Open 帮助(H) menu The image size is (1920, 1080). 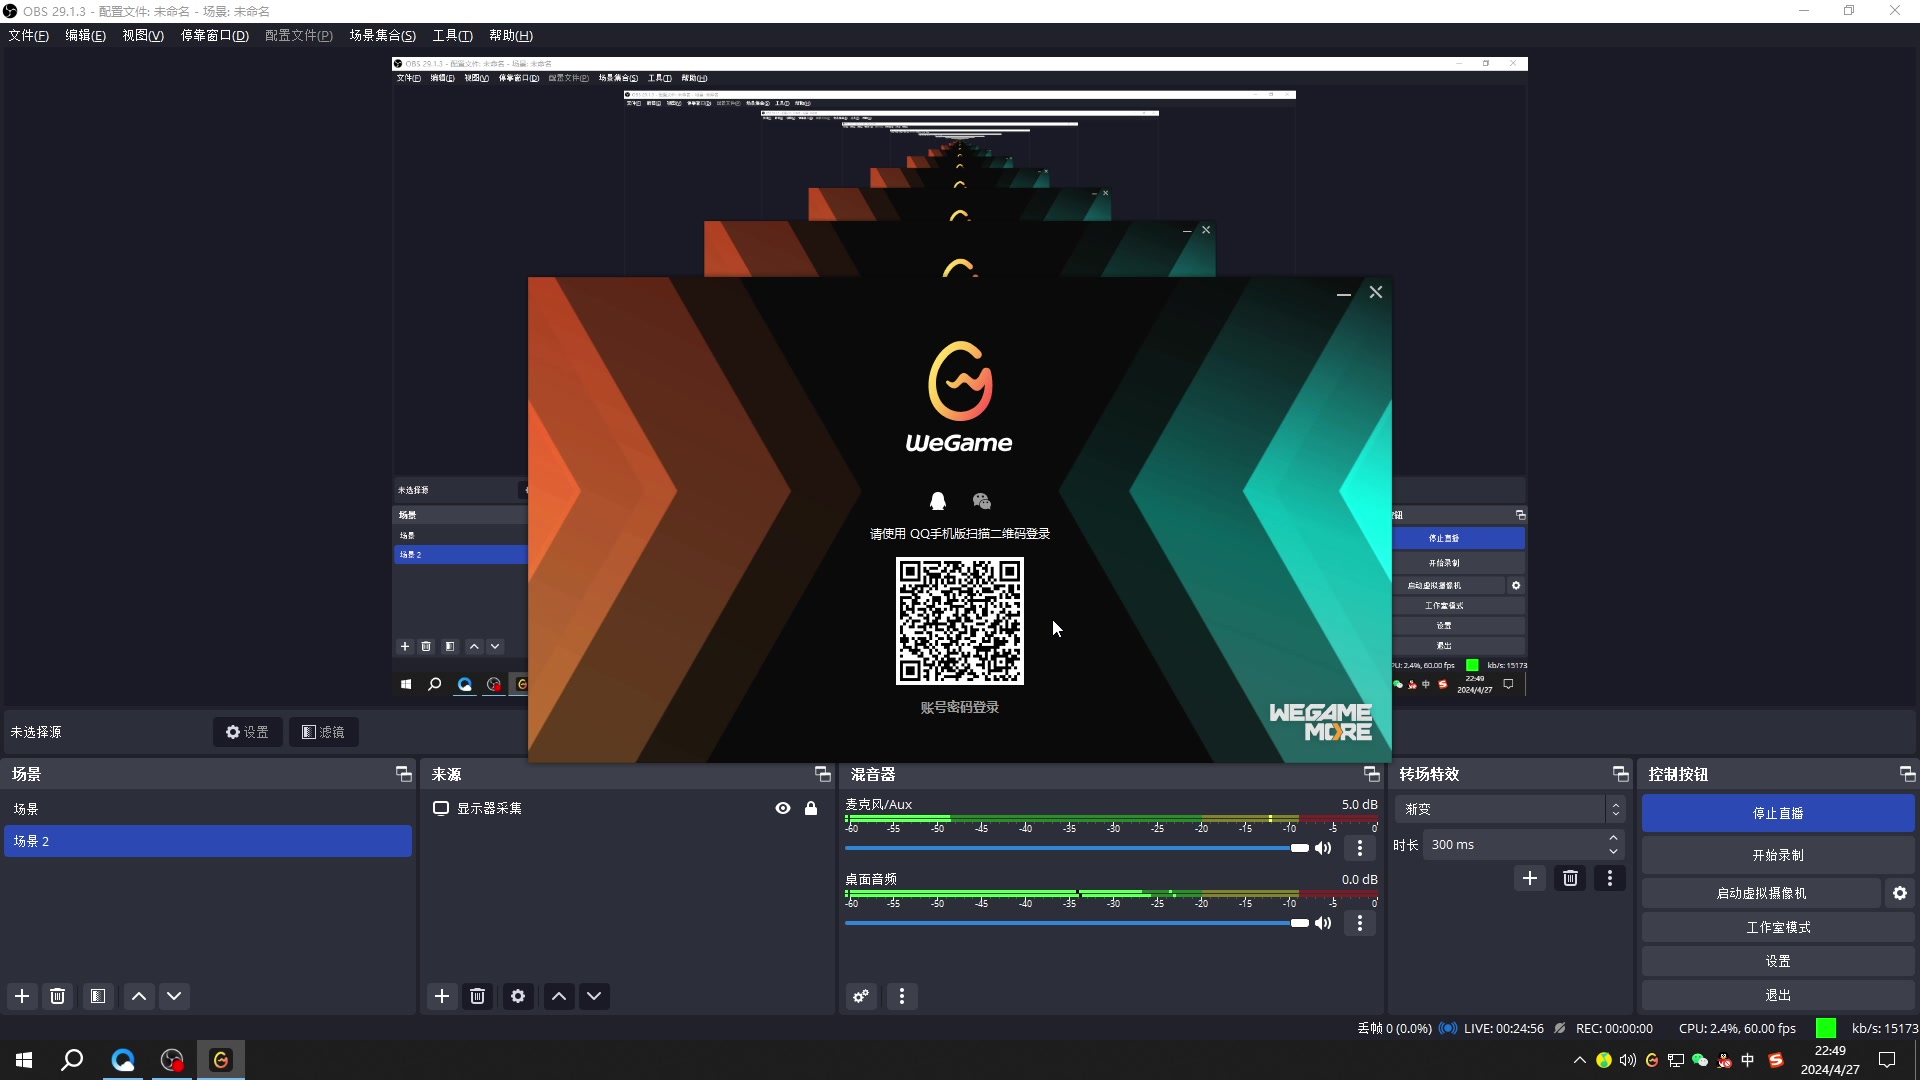point(511,35)
